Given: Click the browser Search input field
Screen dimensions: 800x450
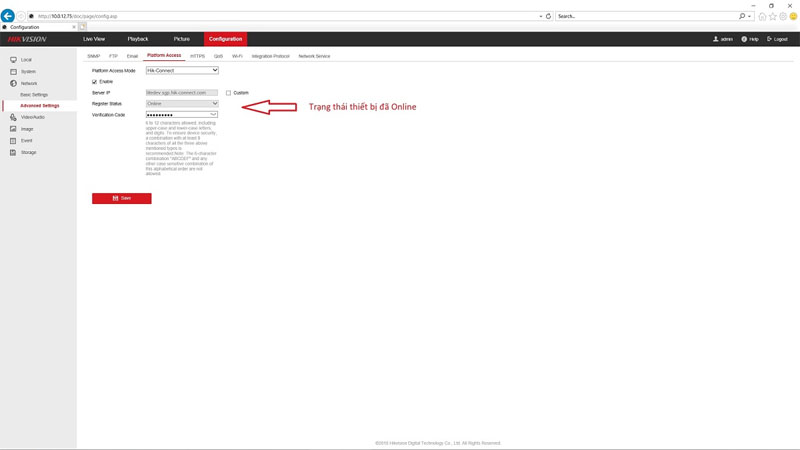Looking at the screenshot, I should 646,16.
